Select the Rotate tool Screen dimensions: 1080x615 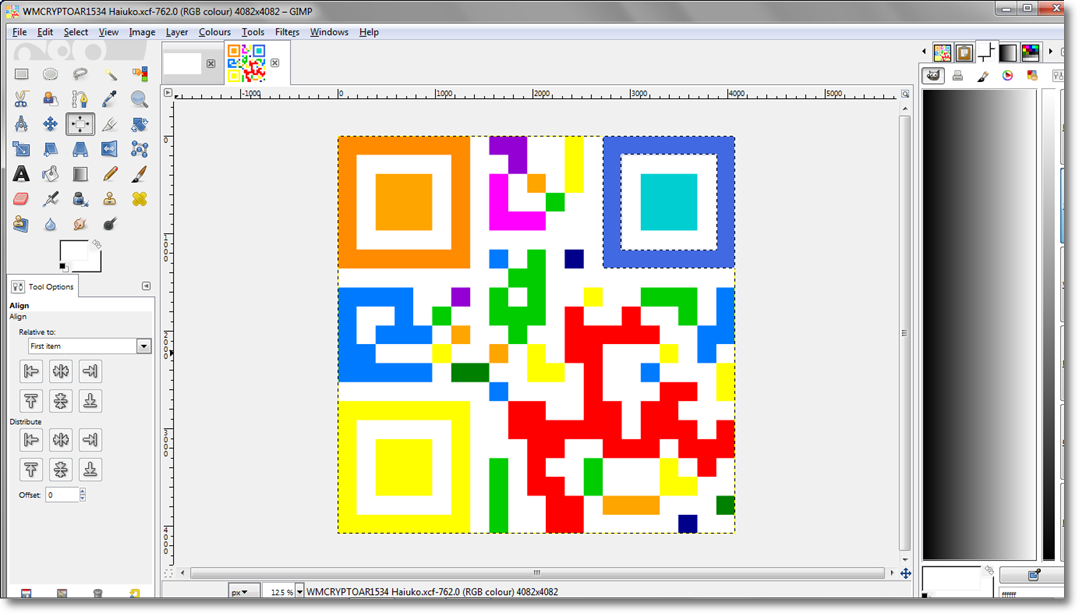coord(140,124)
